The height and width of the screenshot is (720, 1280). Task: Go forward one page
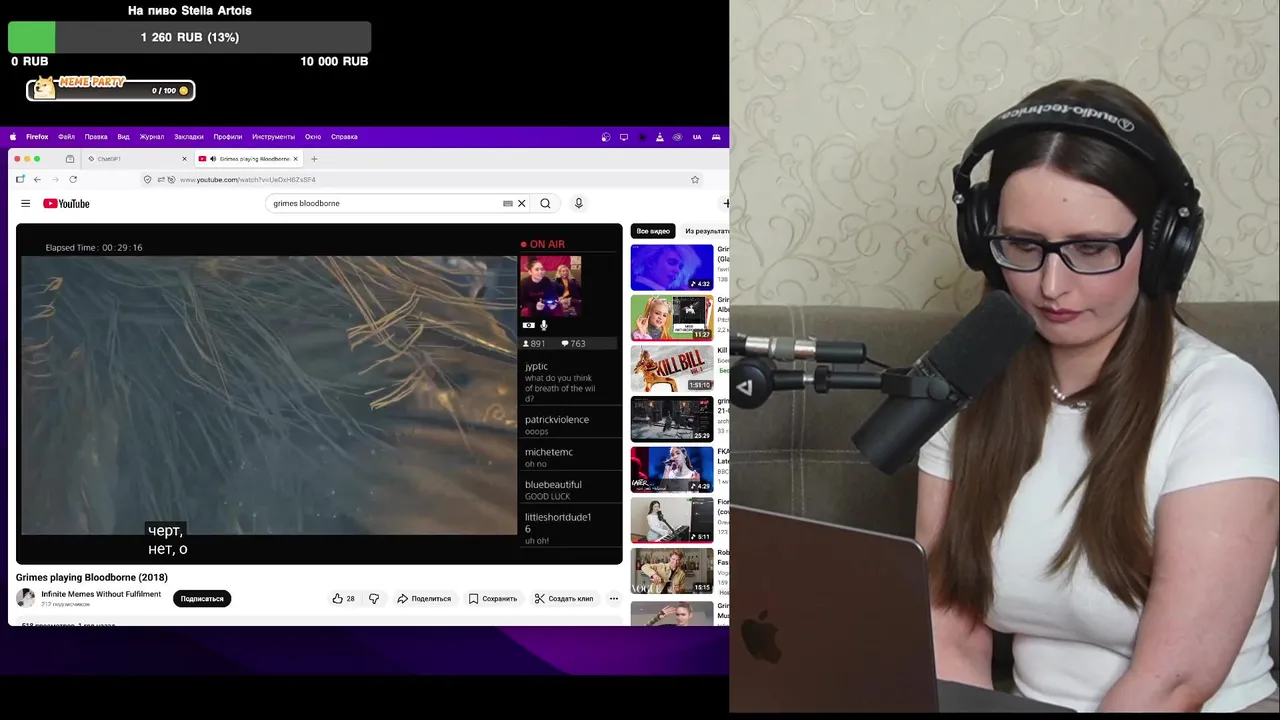55,179
